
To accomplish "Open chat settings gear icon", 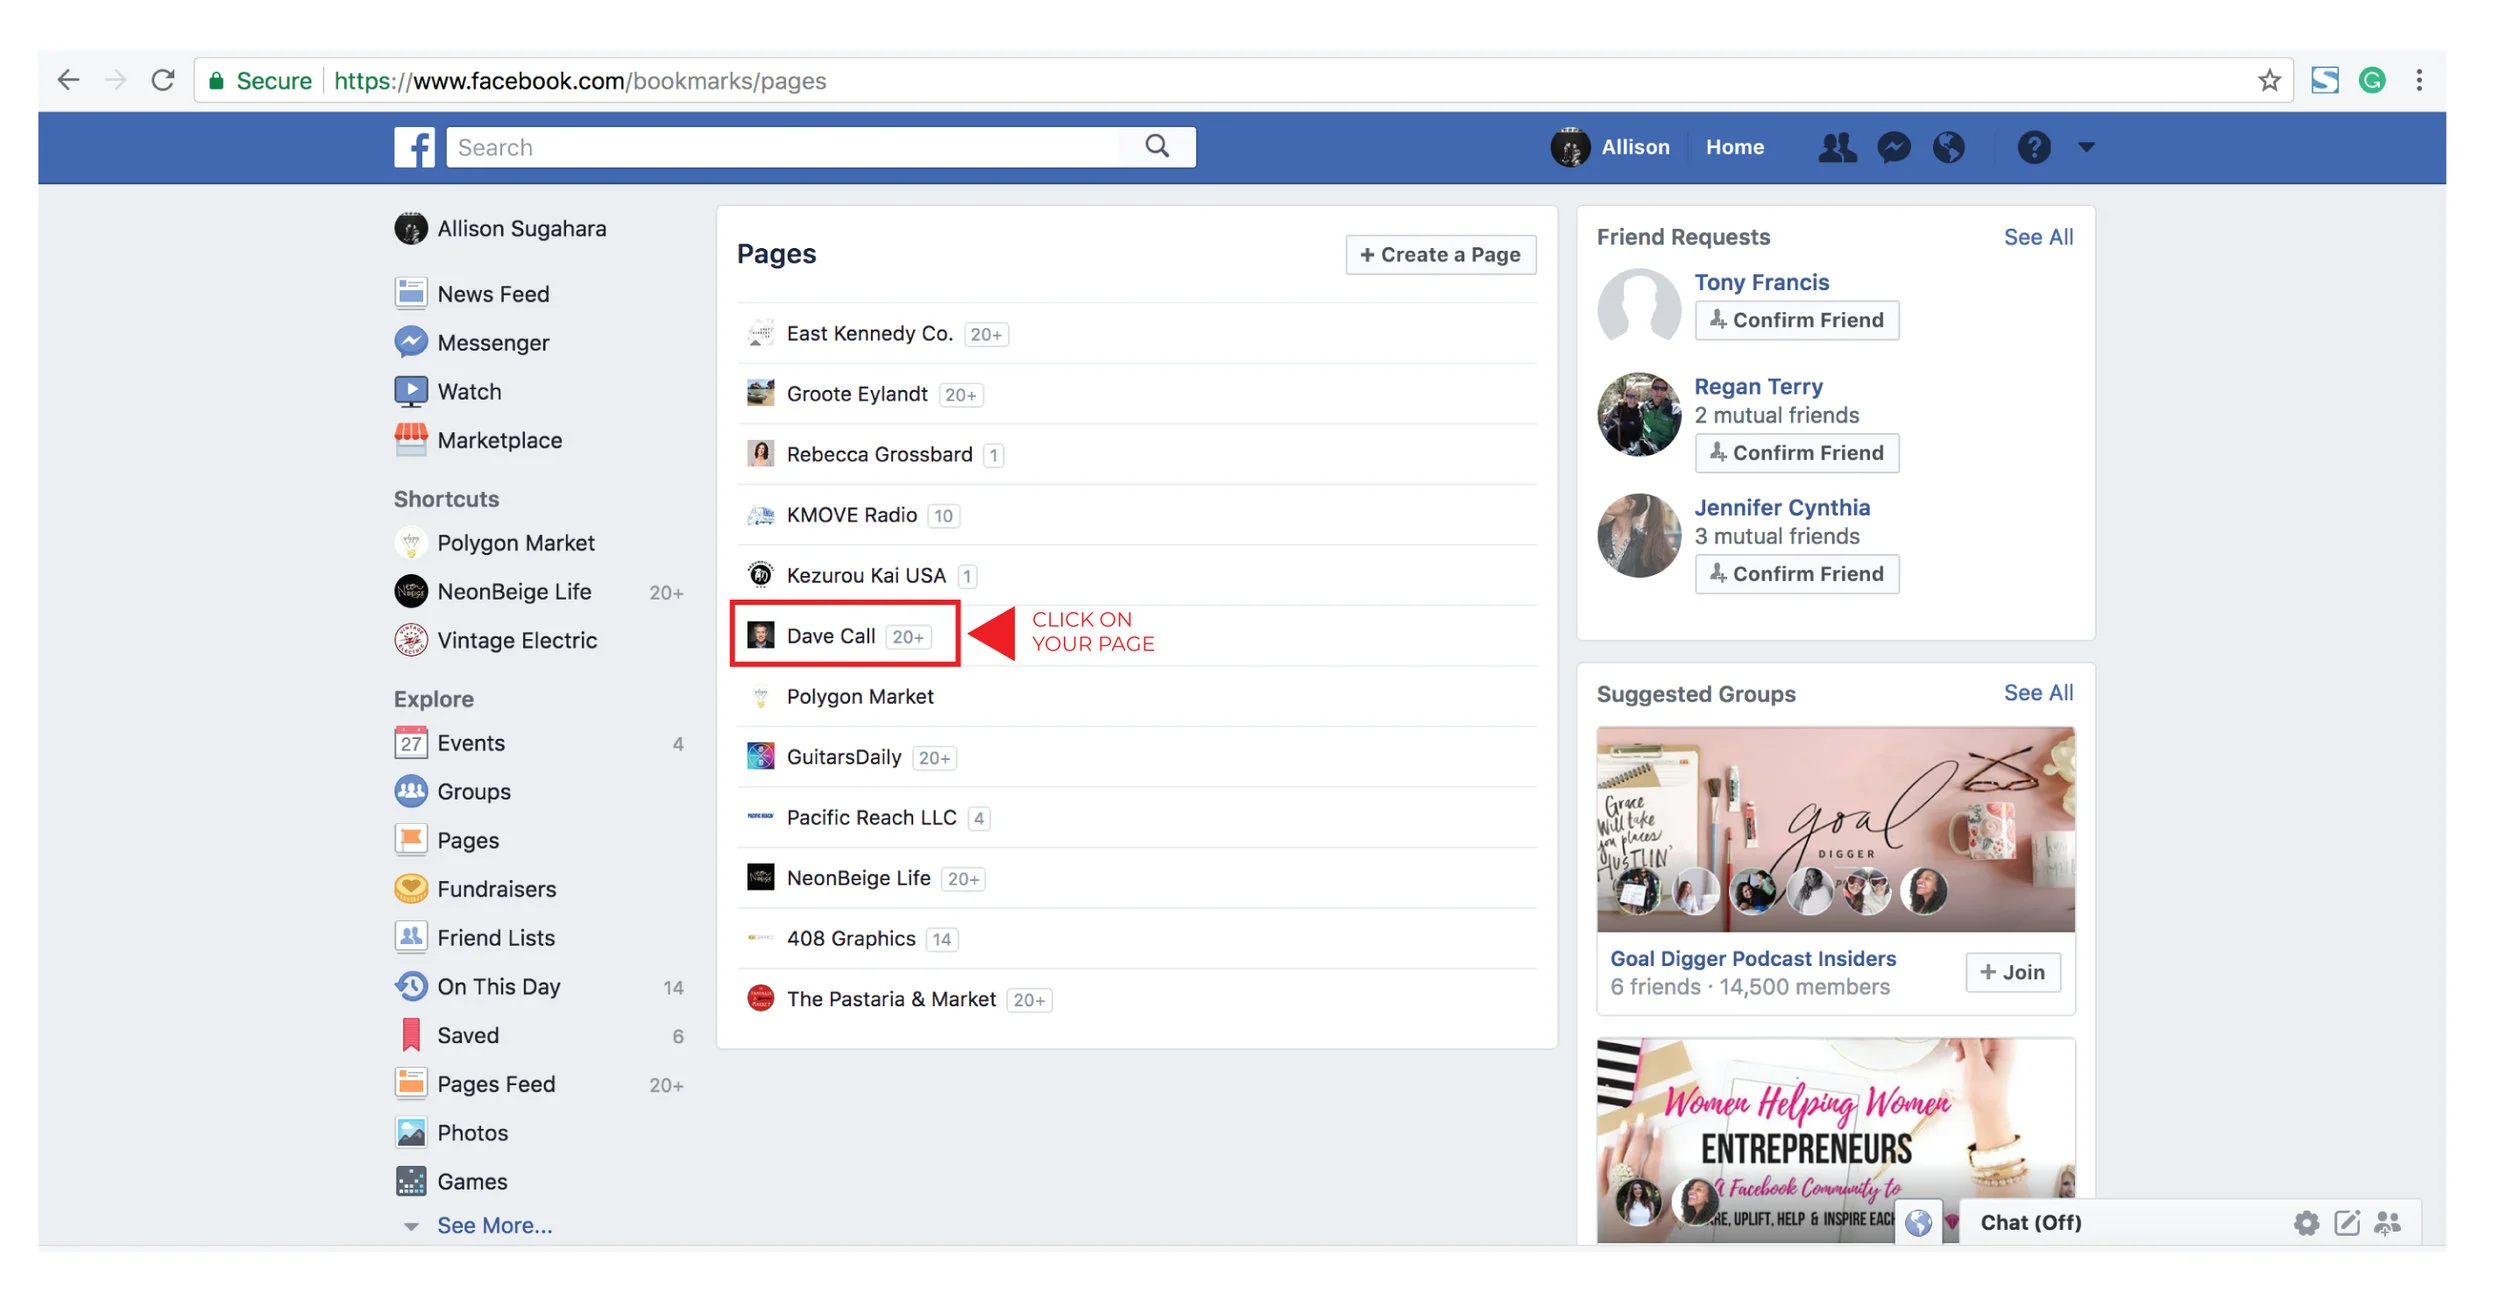I will [x=2305, y=1222].
